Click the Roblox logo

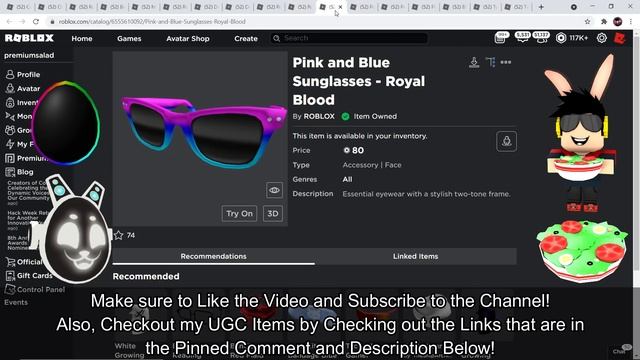pos(29,38)
